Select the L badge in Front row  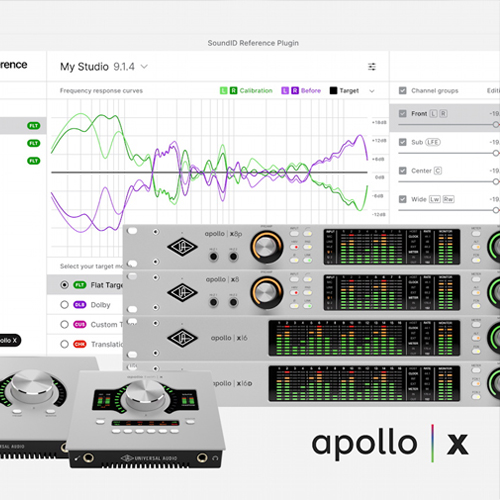pos(433,114)
